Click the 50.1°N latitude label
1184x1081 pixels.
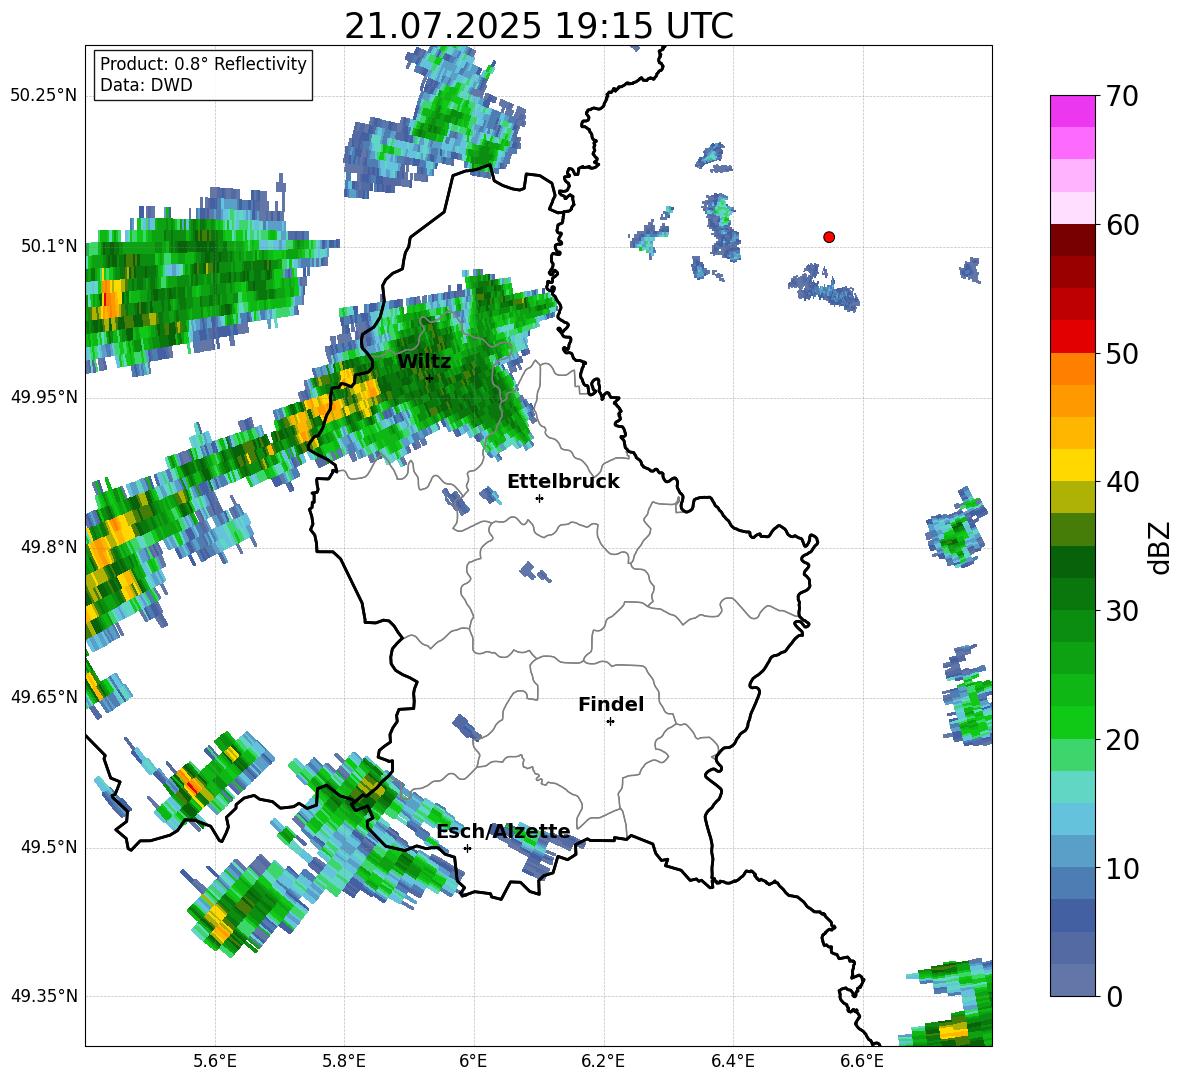[x=48, y=246]
